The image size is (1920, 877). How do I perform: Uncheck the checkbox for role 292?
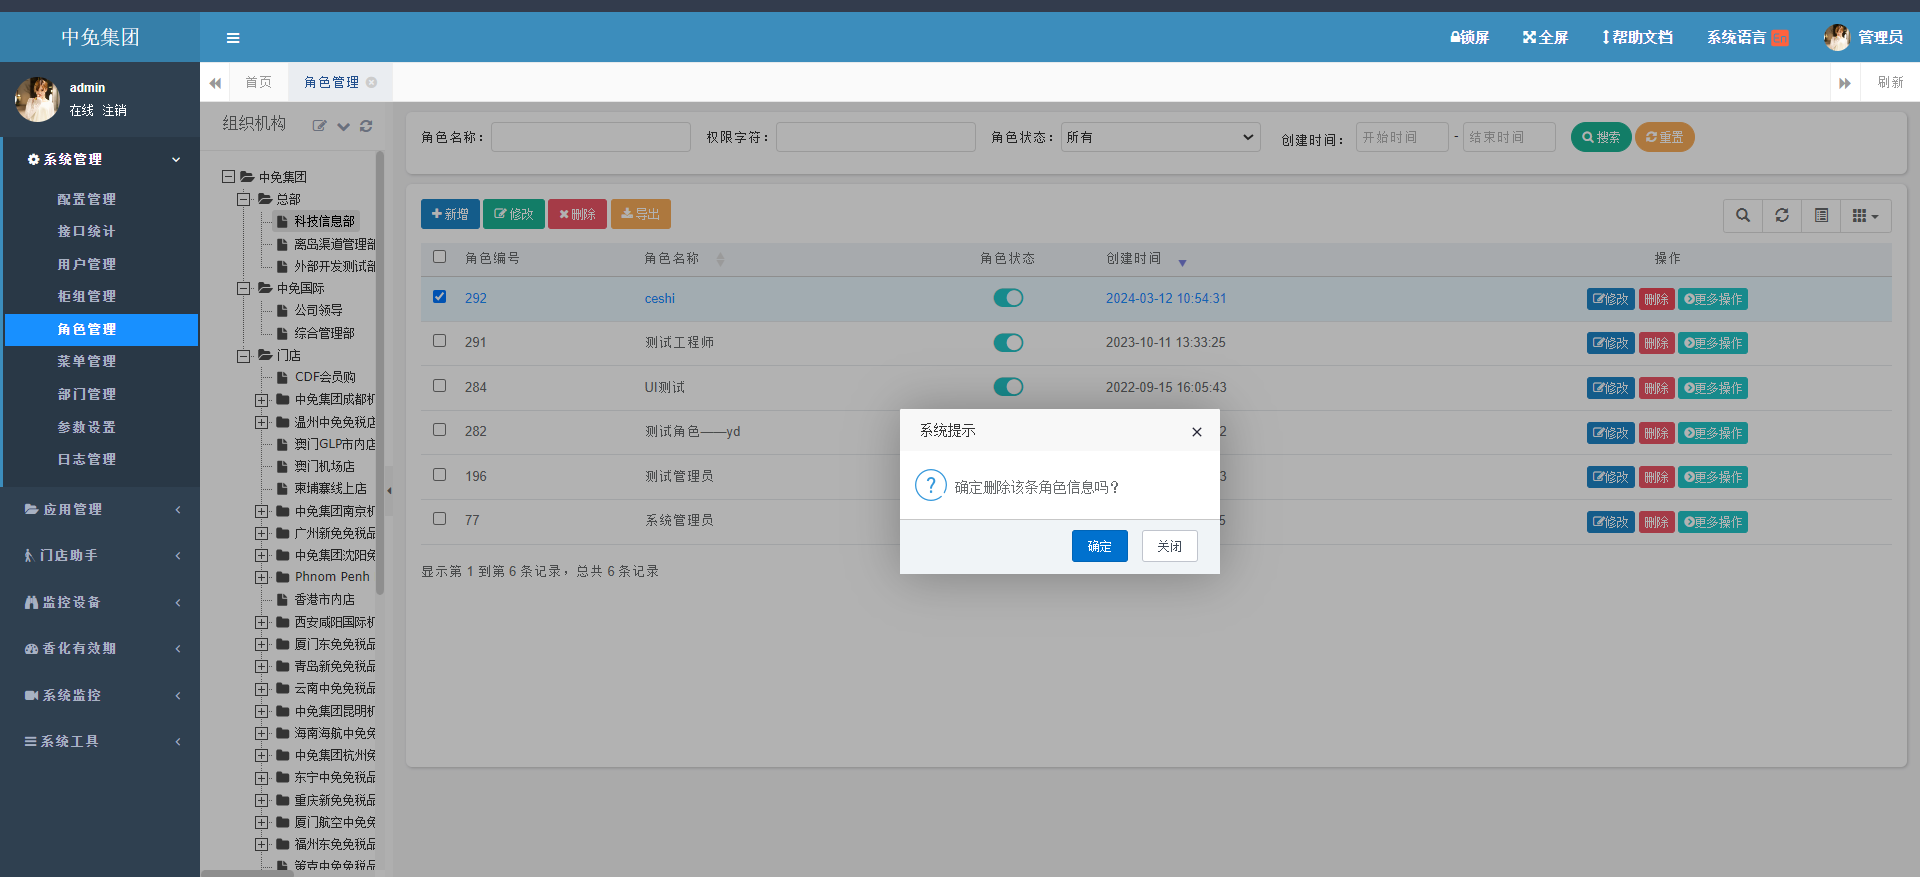439,297
